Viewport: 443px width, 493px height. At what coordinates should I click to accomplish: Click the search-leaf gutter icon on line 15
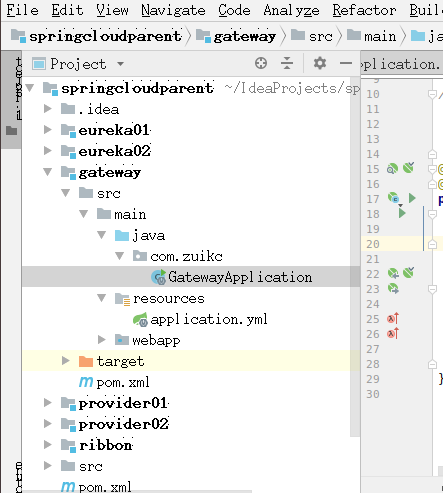392,169
